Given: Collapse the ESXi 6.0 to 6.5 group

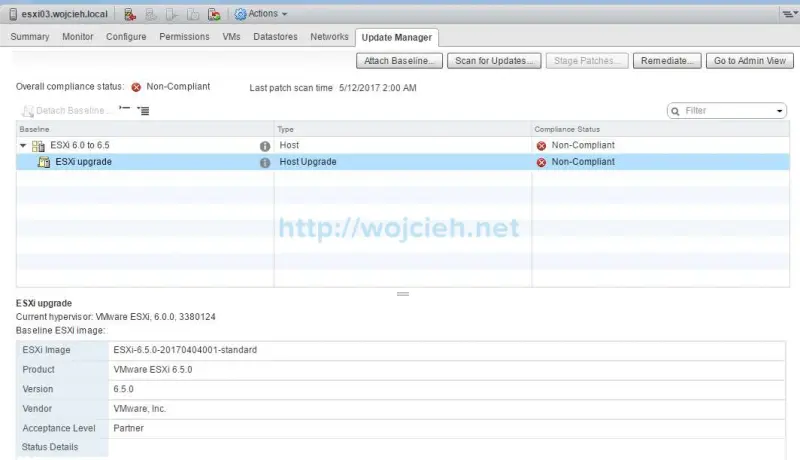Looking at the screenshot, I should coord(23,145).
